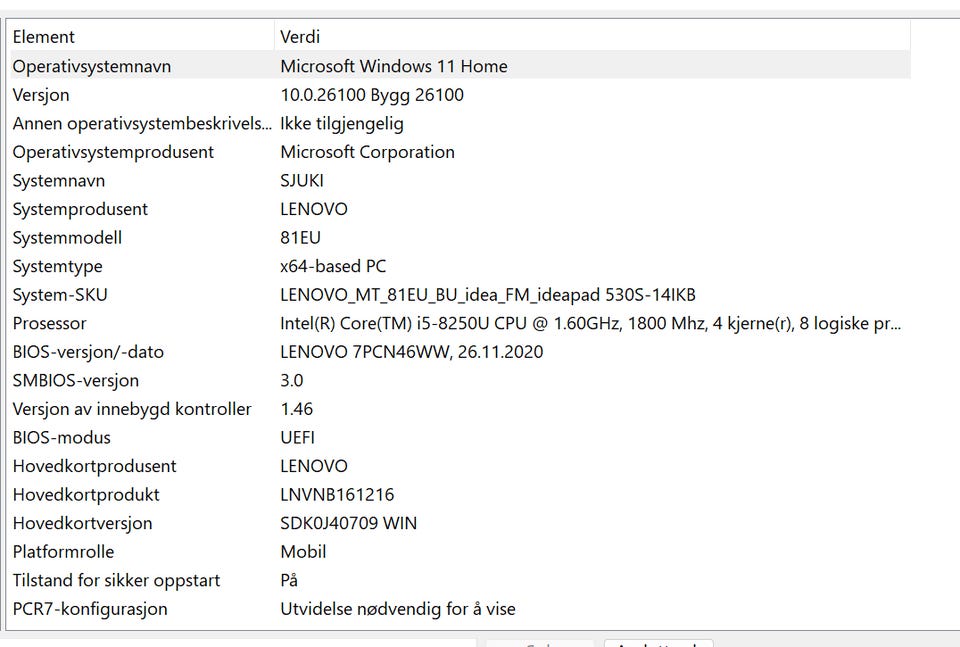Select the value Microsoft Windows 11 Home
The width and height of the screenshot is (960, 647).
click(x=394, y=66)
